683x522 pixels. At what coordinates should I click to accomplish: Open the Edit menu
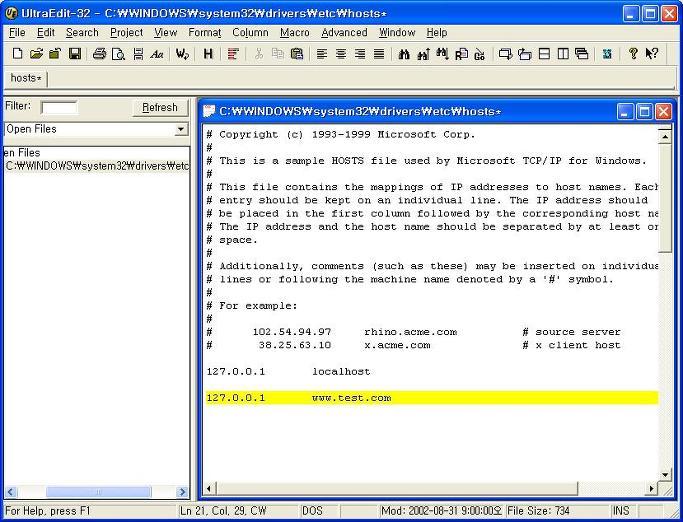[x=46, y=33]
